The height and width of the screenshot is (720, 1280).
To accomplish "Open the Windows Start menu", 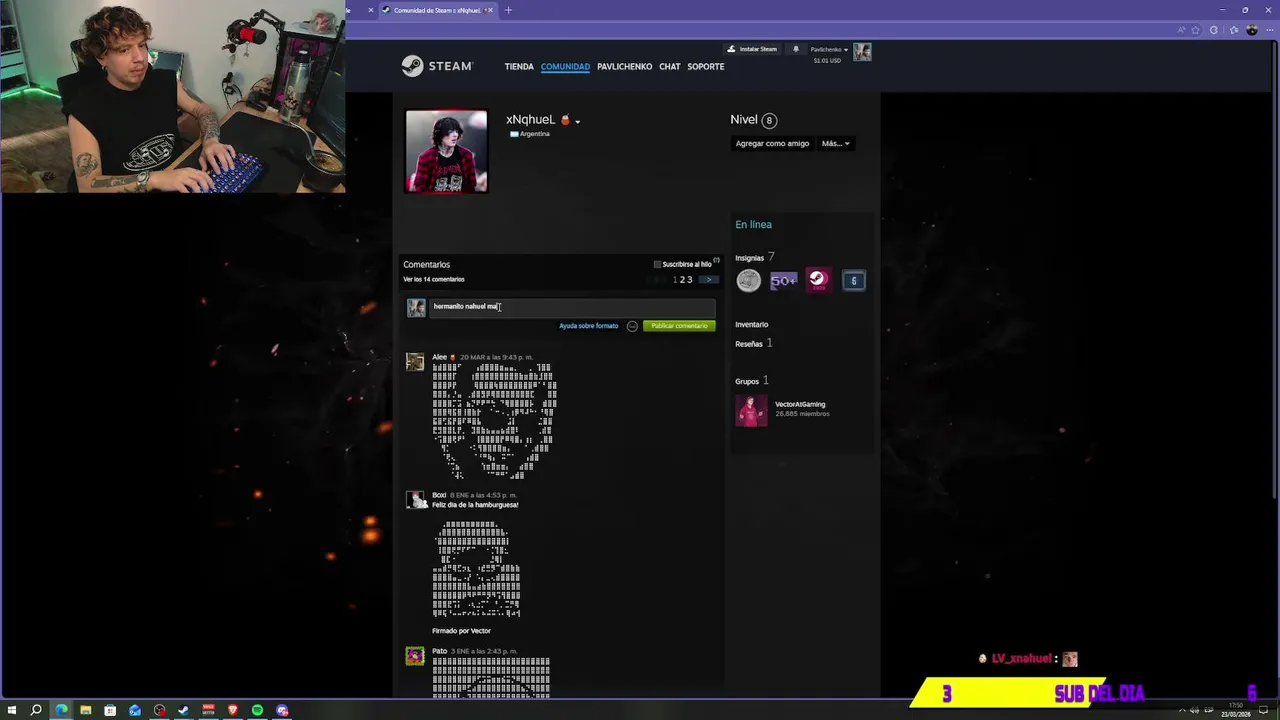I will pos(12,710).
